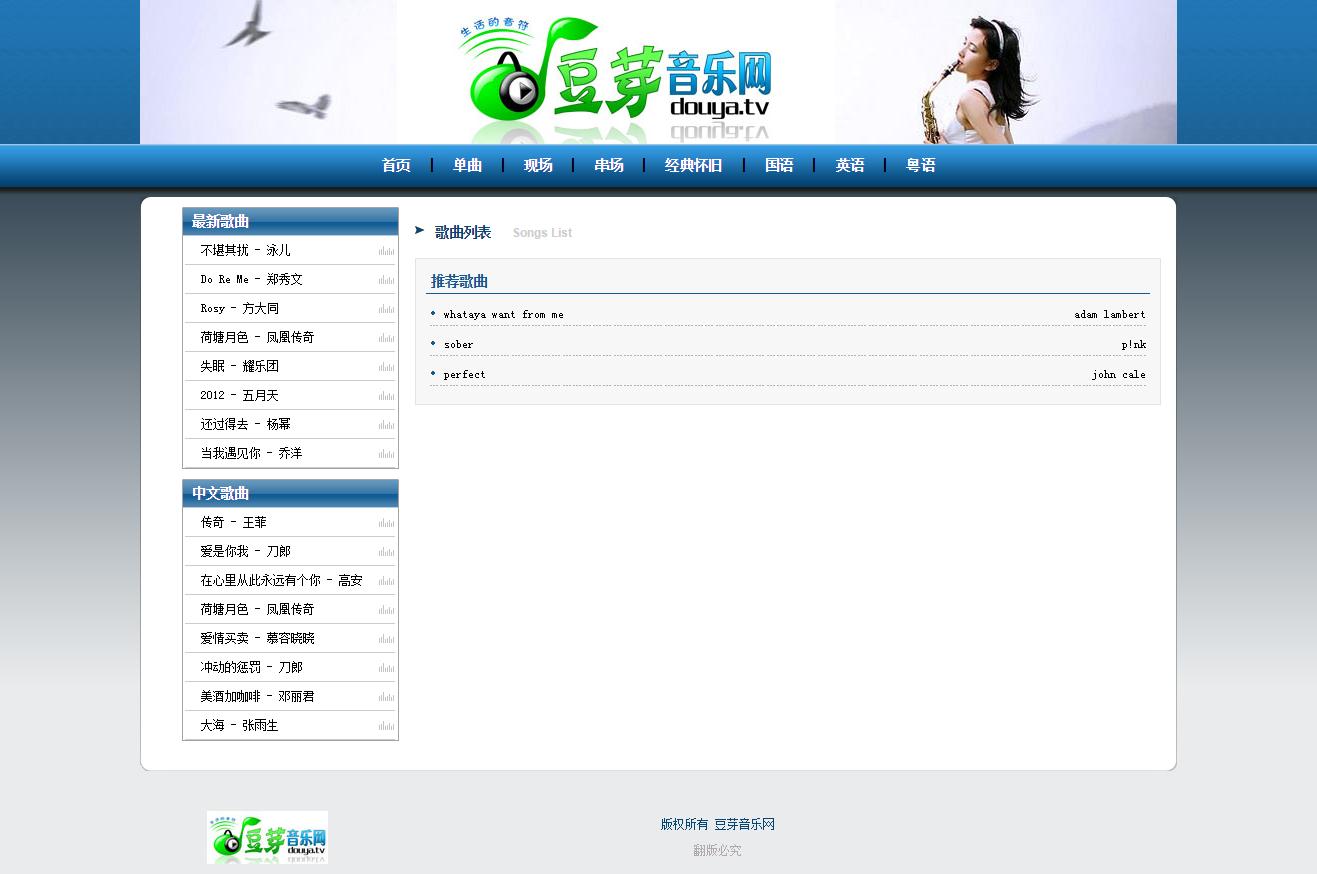Screen dimensions: 1317x874
Task: Select the song perfect by john cale
Action: tap(464, 375)
